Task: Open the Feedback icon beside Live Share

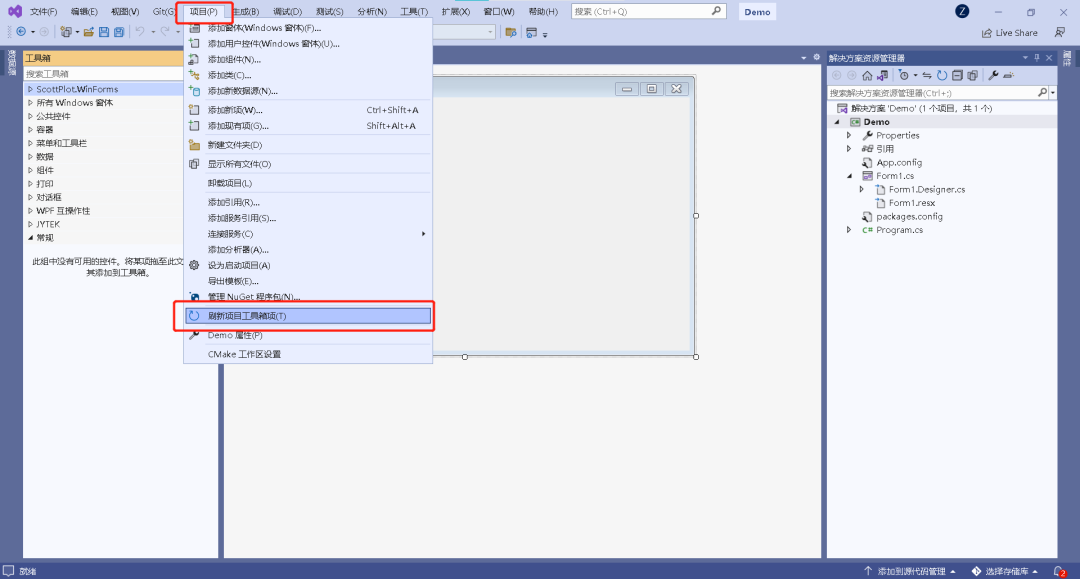Action: click(1059, 32)
